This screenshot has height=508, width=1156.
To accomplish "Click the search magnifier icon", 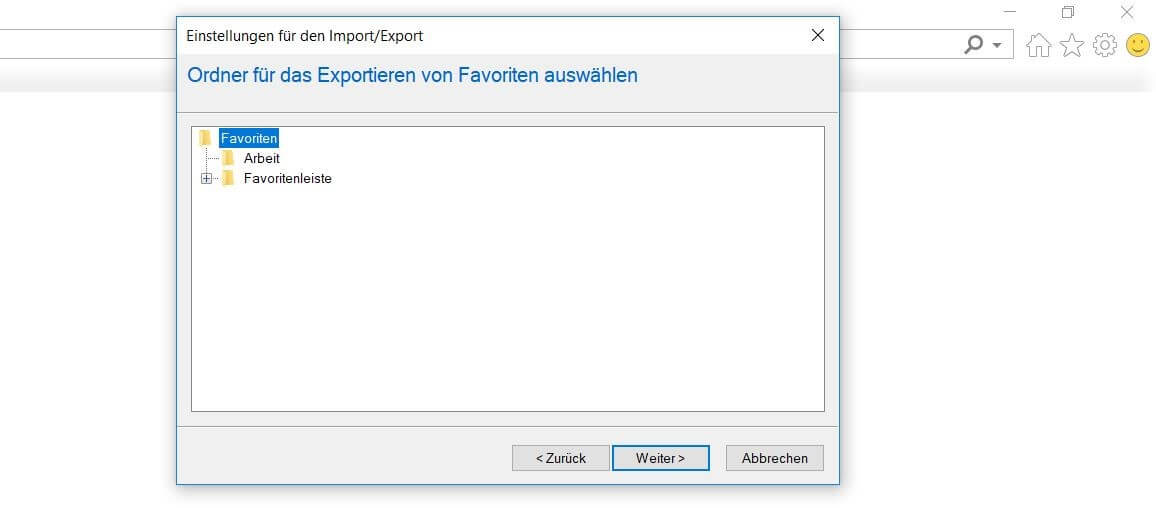I will coord(974,45).
